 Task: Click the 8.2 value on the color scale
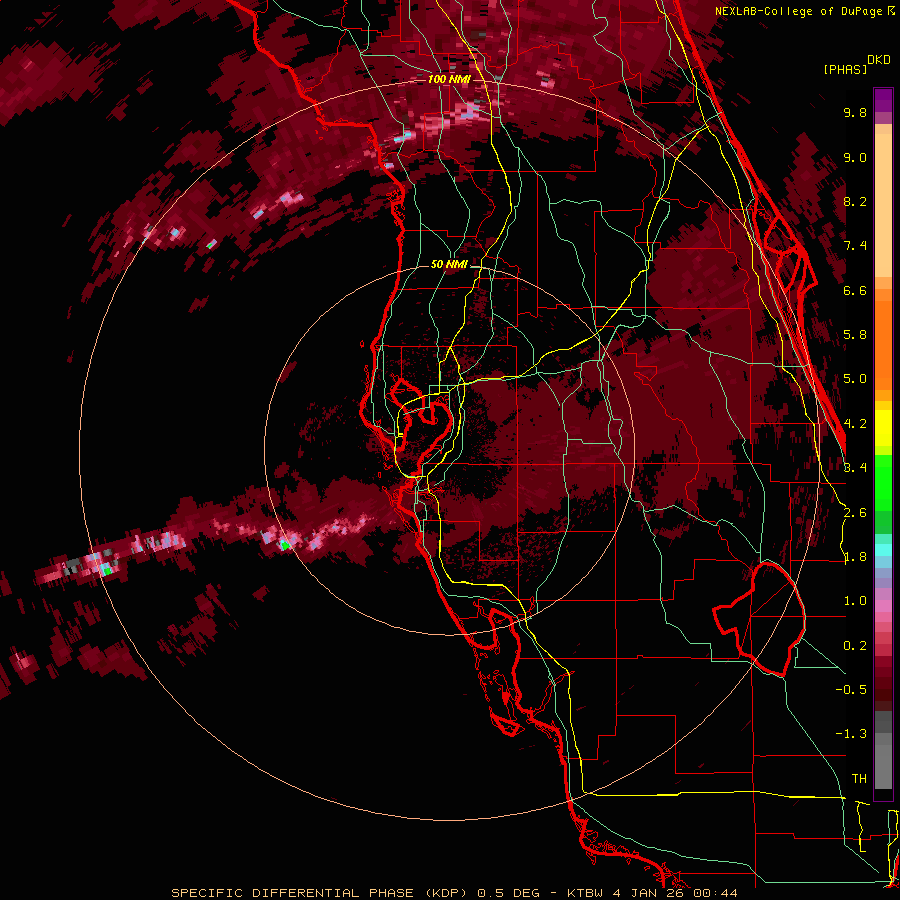855,201
